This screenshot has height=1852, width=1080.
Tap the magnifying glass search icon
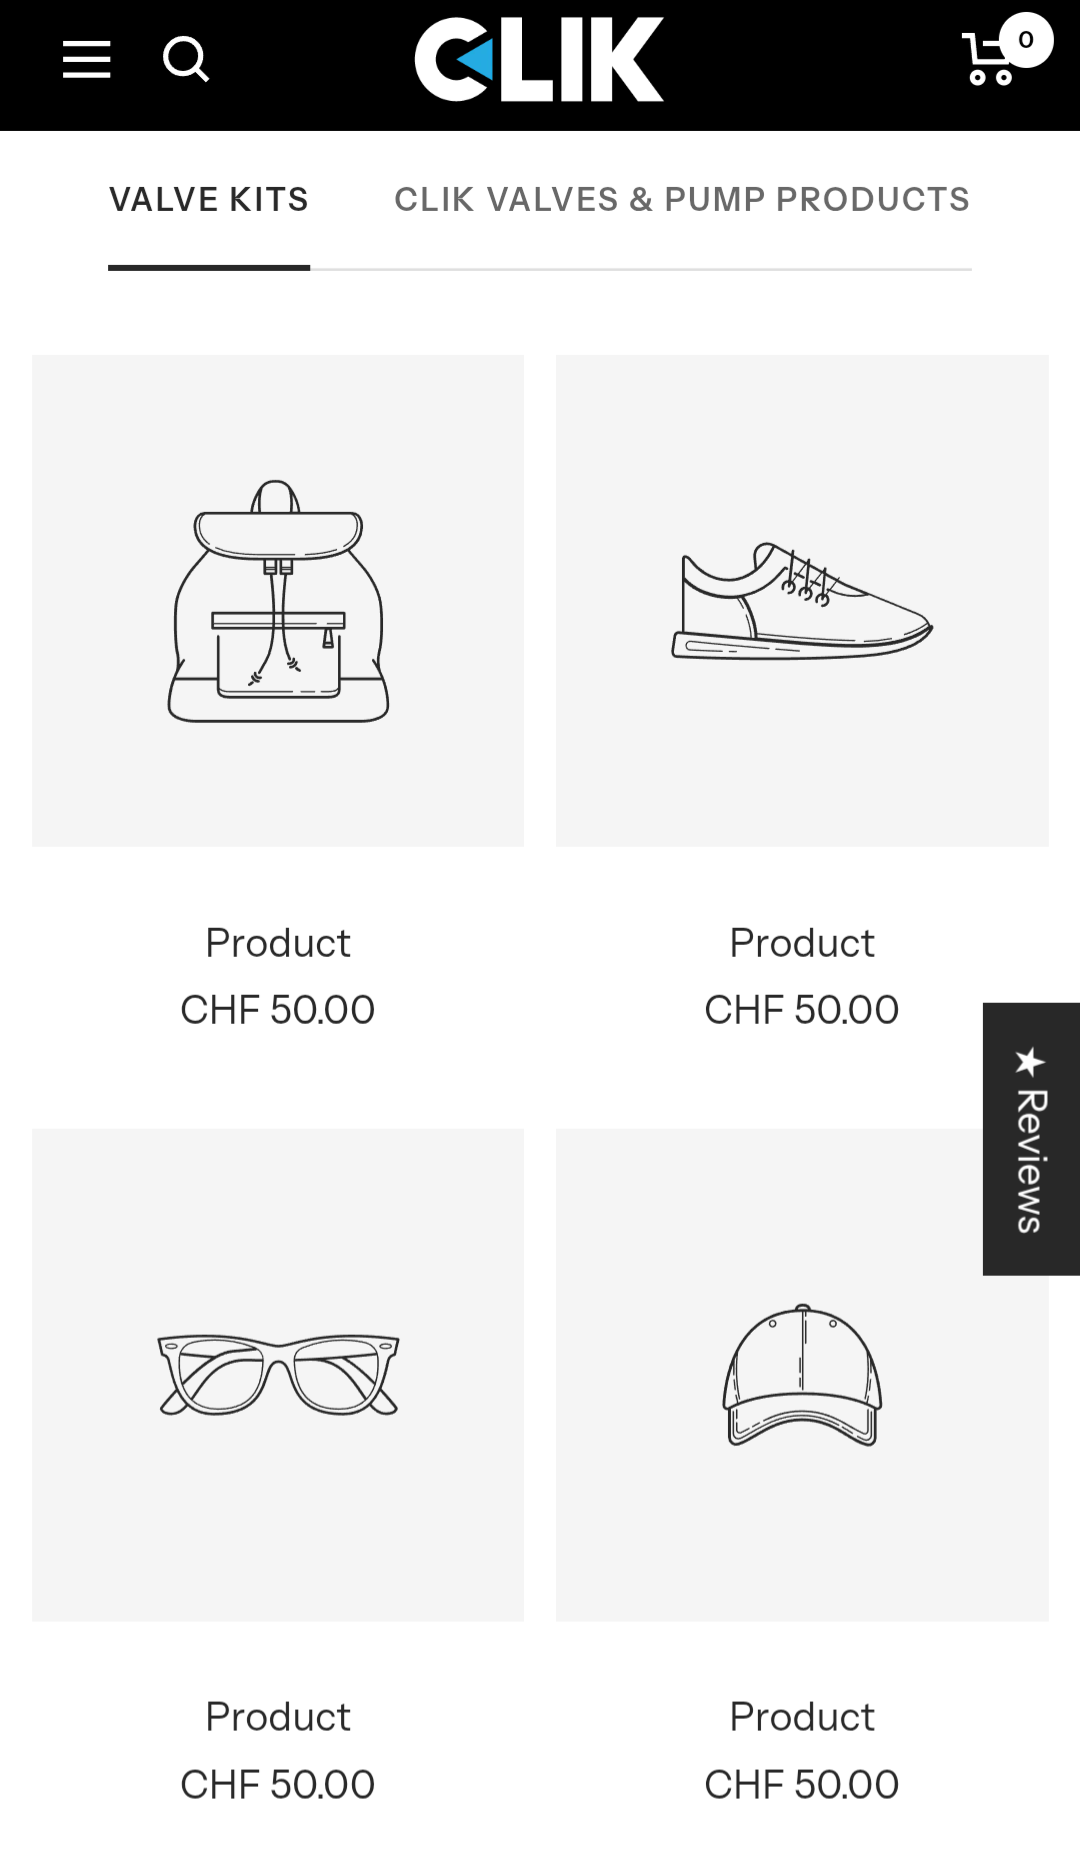[x=186, y=60]
